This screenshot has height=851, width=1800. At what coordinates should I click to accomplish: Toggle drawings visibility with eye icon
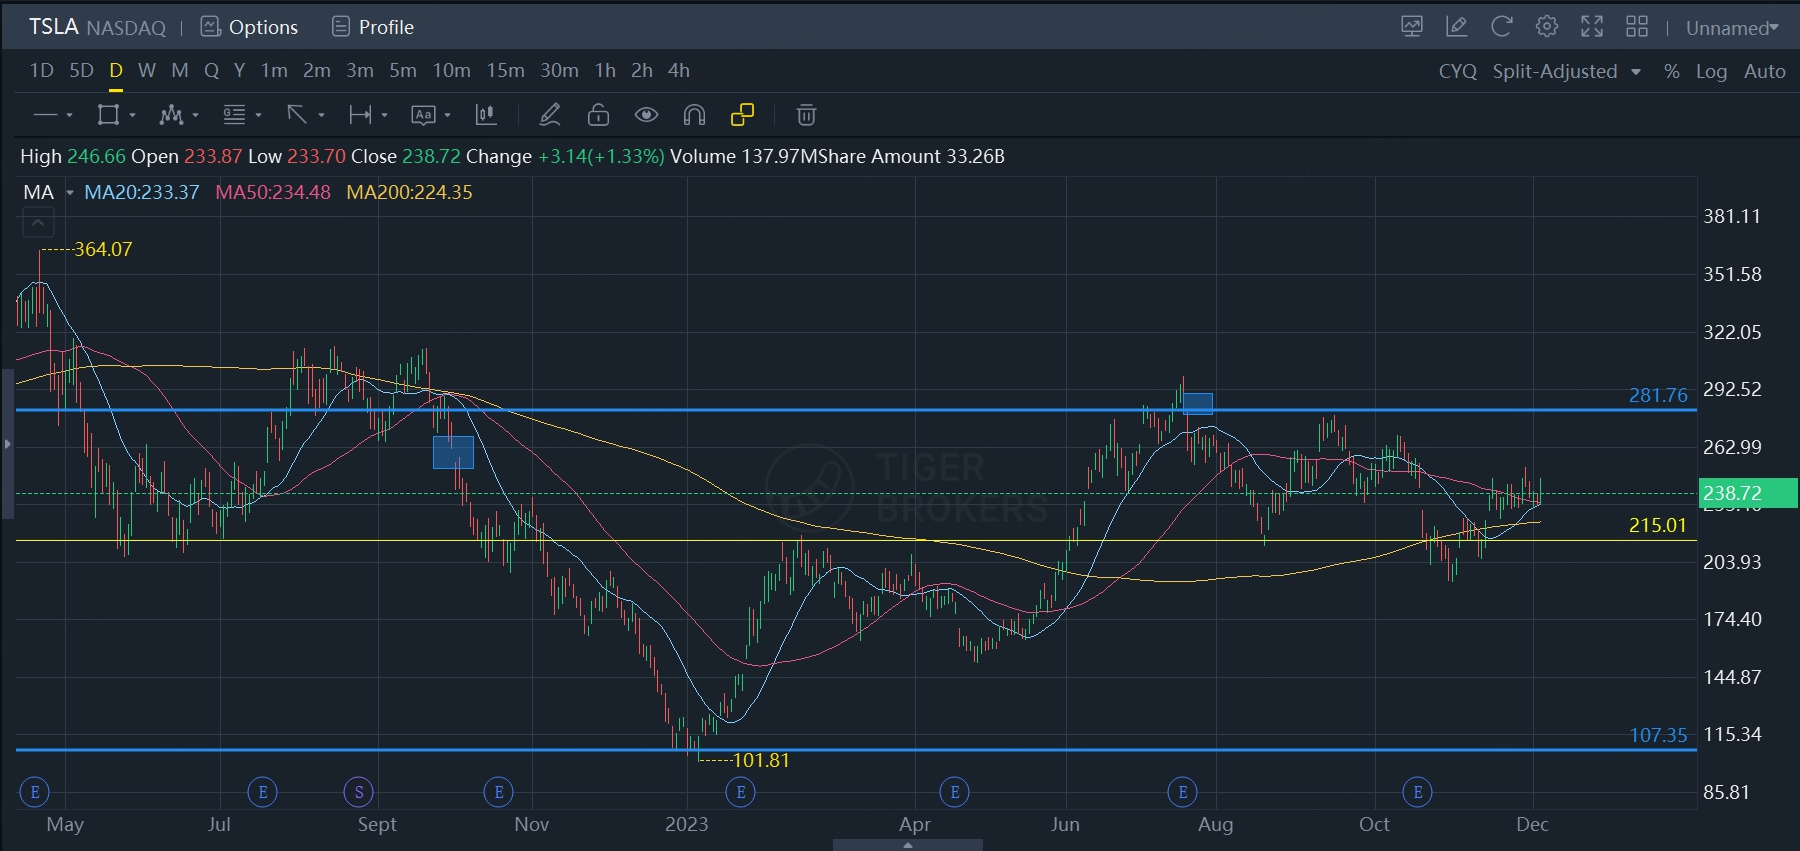(x=646, y=115)
